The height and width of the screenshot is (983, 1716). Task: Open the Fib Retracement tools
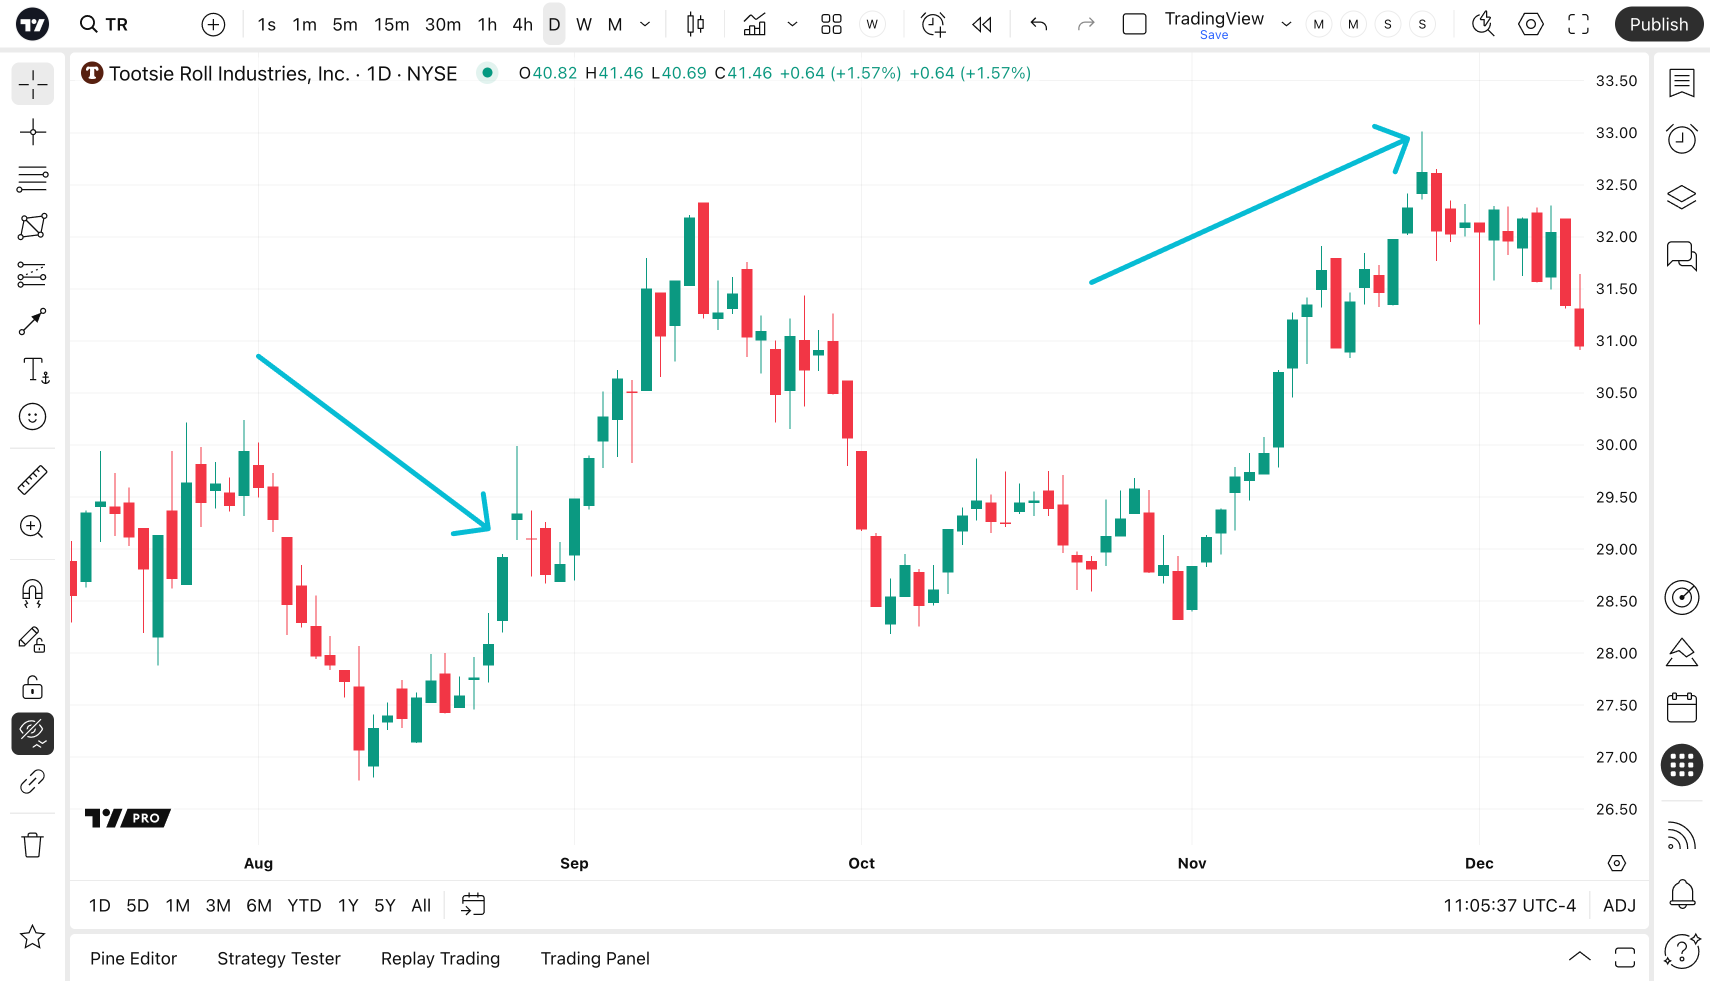click(x=33, y=179)
